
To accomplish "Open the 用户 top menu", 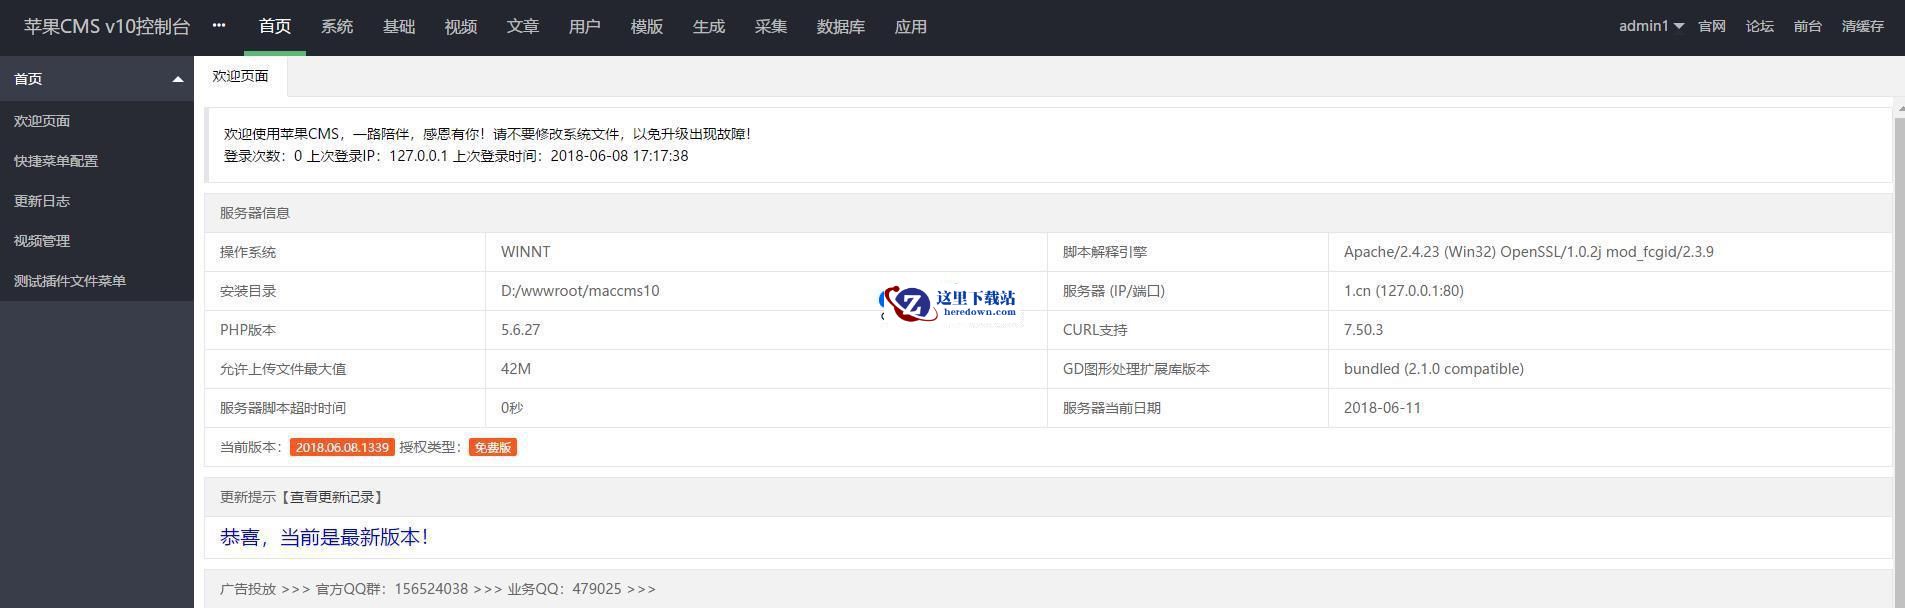I will click(585, 27).
